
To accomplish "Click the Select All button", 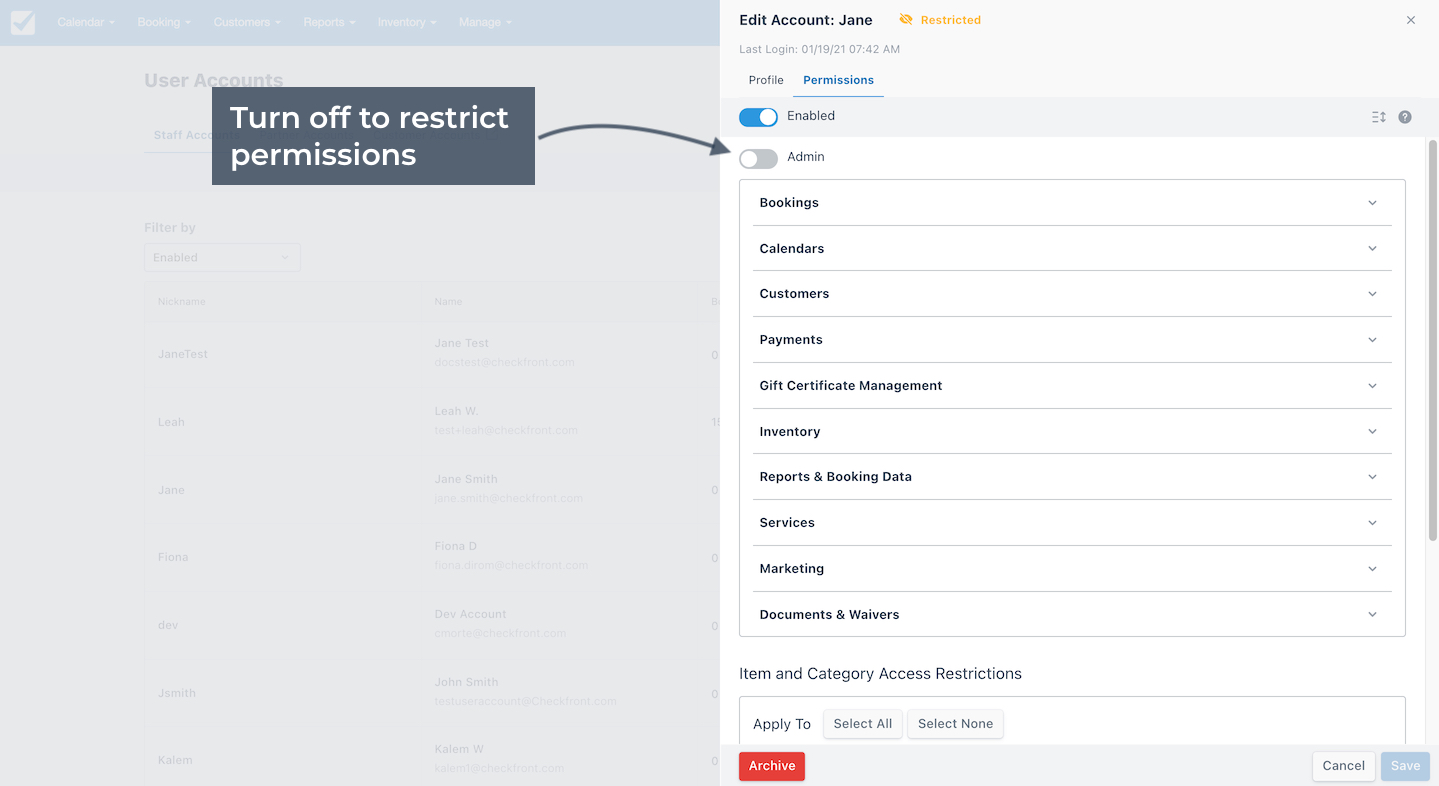I will click(863, 724).
